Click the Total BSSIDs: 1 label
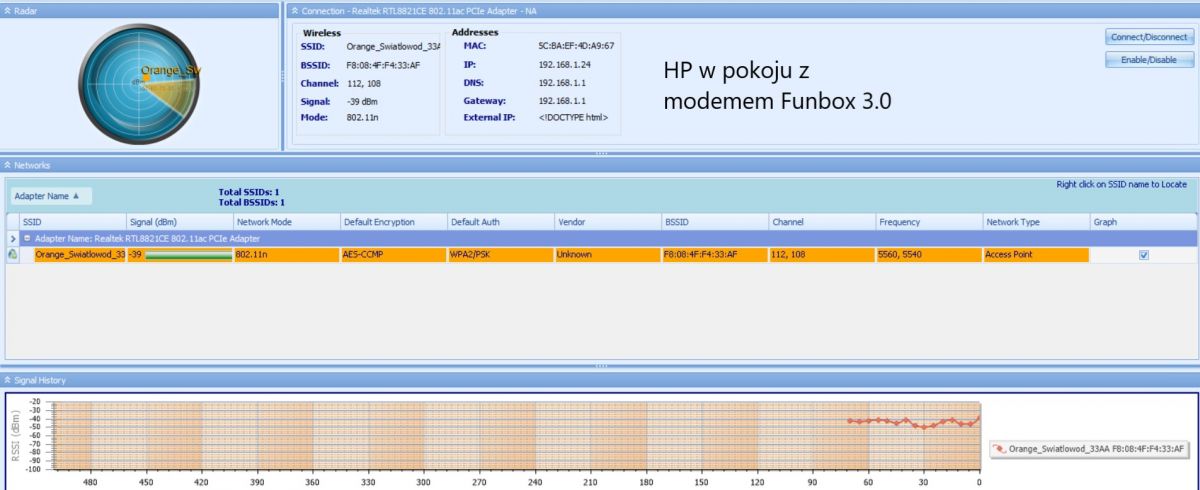Screen dimensions: 1200x490 [252, 202]
